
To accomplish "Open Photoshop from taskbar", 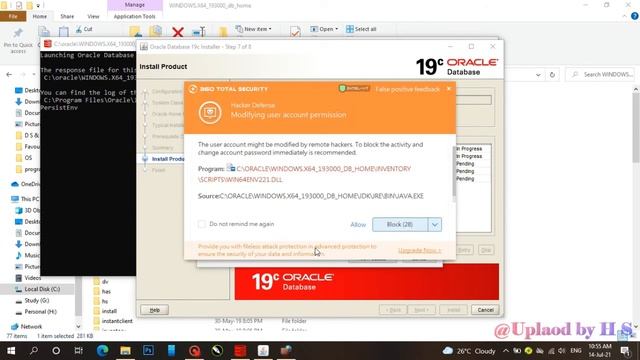I will point(148,351).
